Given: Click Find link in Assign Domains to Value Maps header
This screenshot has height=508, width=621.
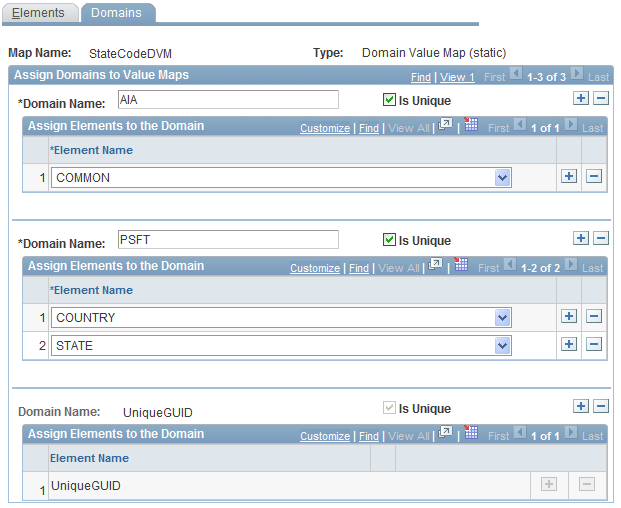Looking at the screenshot, I should (x=420, y=77).
